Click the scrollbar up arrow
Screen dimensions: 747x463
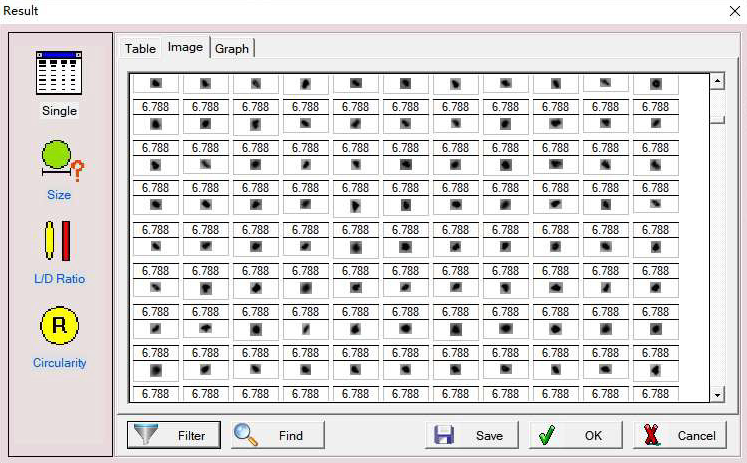717,81
